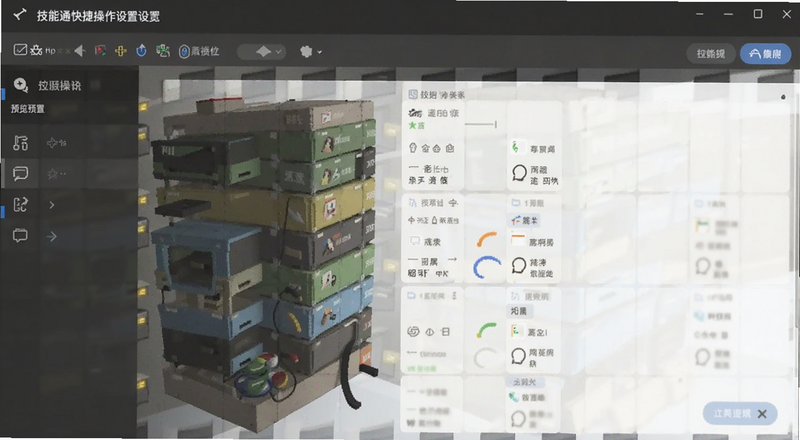Click the orange window icon entry
The width and height of the screenshot is (800, 440).
(x=518, y=240)
